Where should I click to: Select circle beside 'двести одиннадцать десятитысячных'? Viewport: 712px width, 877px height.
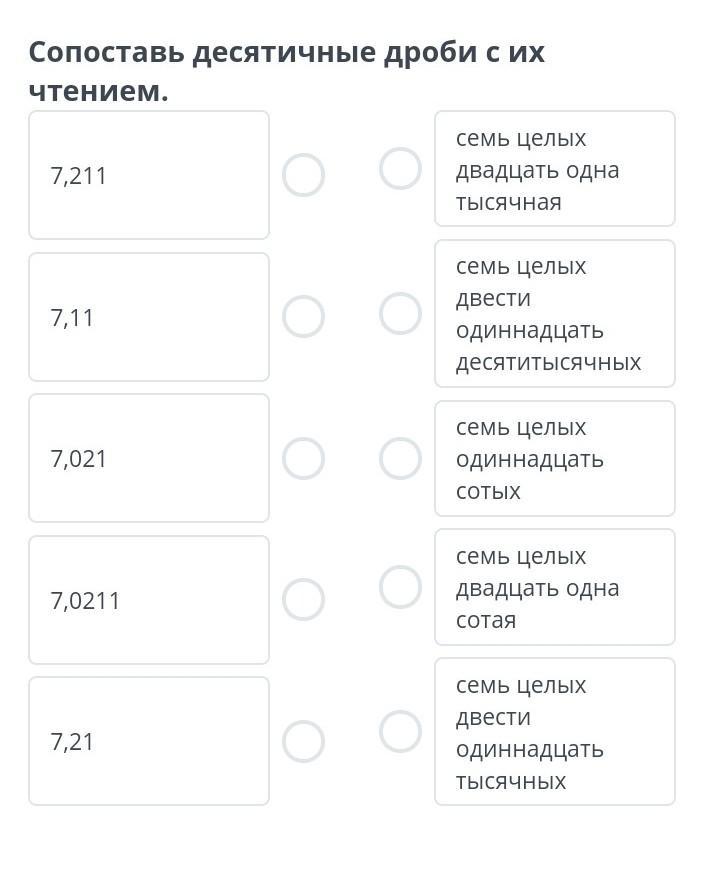(x=400, y=313)
